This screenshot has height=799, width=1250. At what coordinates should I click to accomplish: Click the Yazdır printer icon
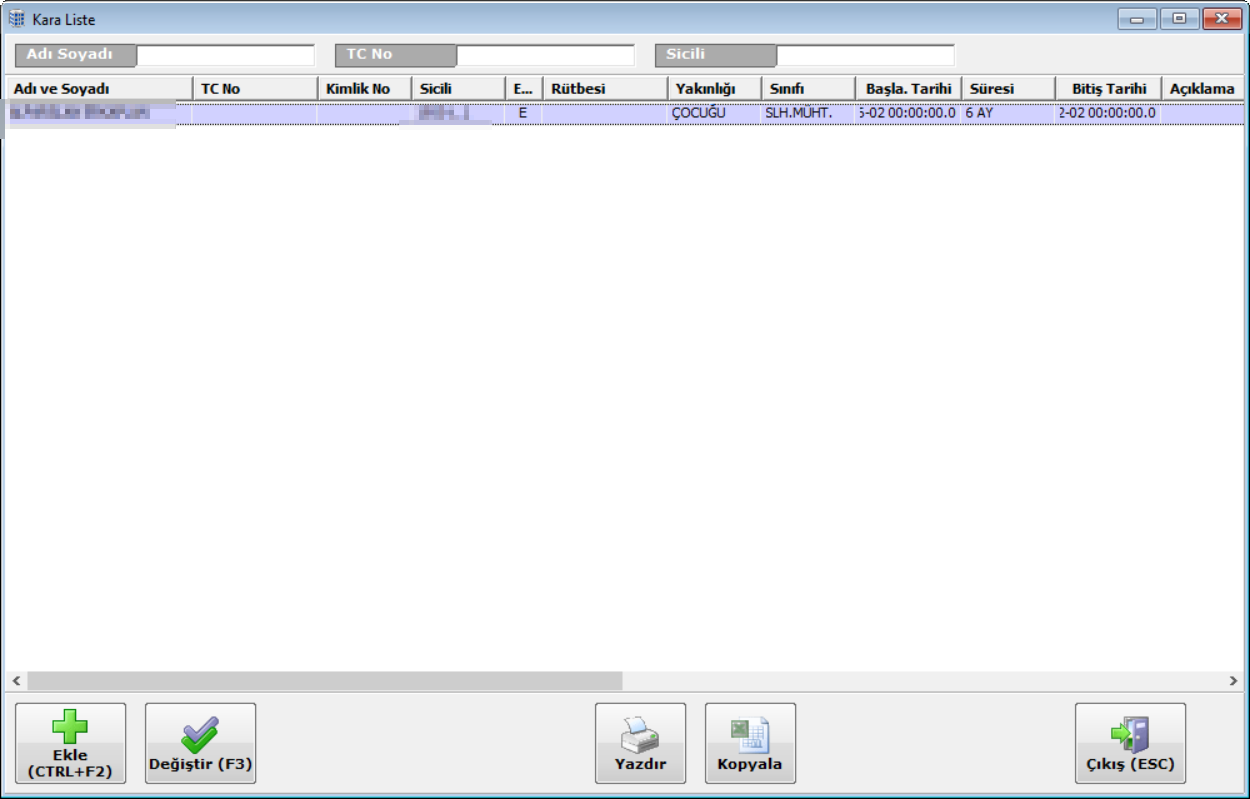pyautogui.click(x=640, y=735)
